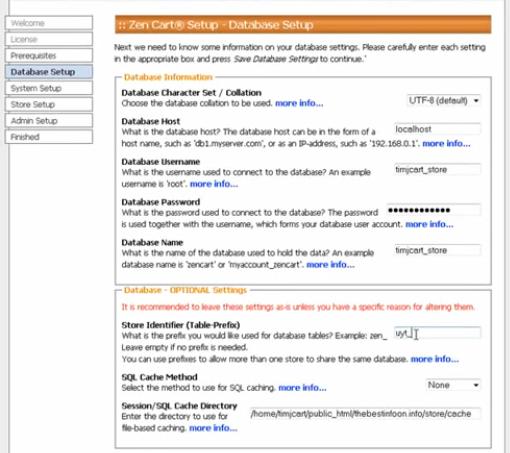Click the Session/SQL Cache Directory field

click(365, 414)
